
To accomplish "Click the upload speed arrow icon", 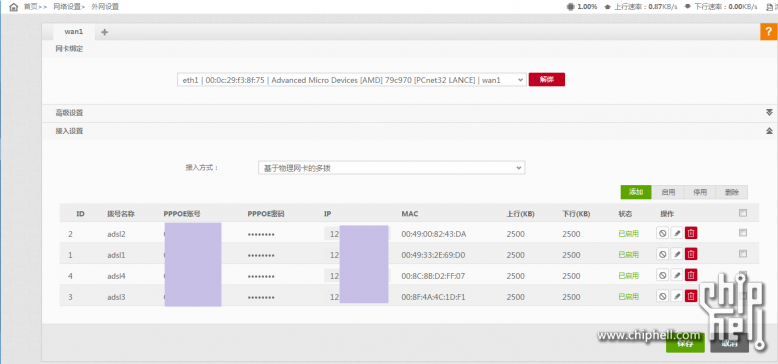I will coord(607,7).
